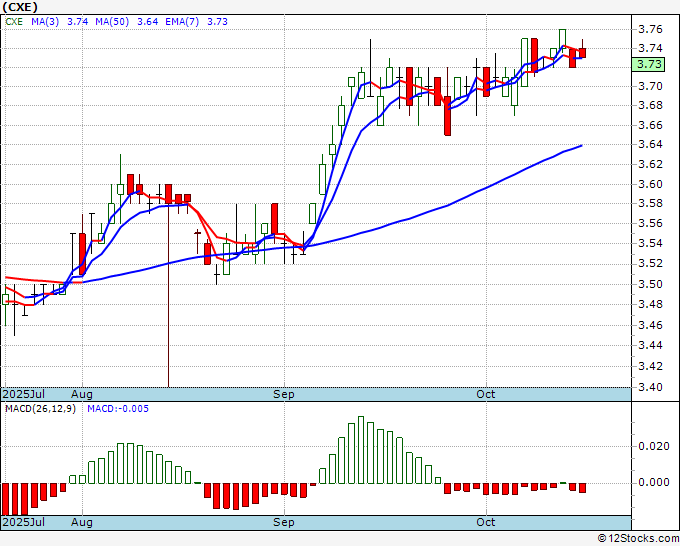Click the EMA(7) legend label
The width and height of the screenshot is (680, 546).
click(x=182, y=22)
